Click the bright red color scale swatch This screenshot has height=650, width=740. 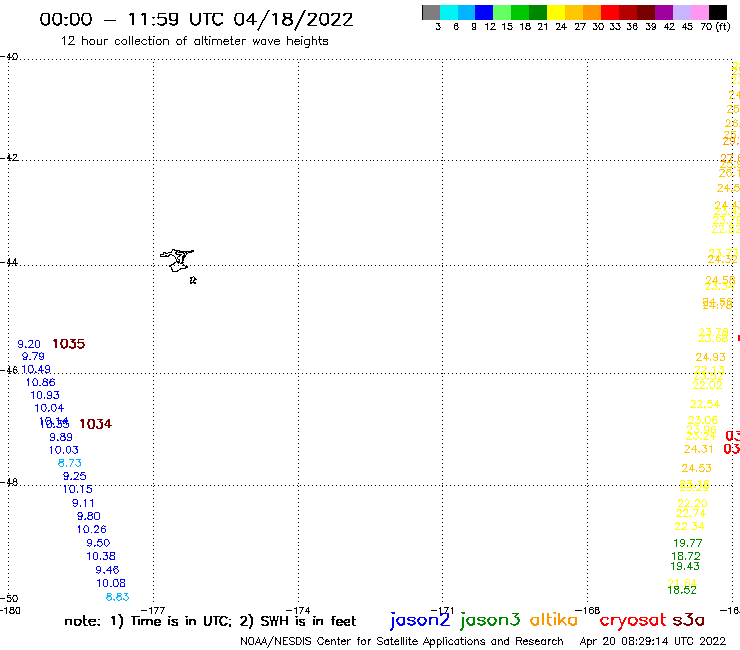click(610, 12)
